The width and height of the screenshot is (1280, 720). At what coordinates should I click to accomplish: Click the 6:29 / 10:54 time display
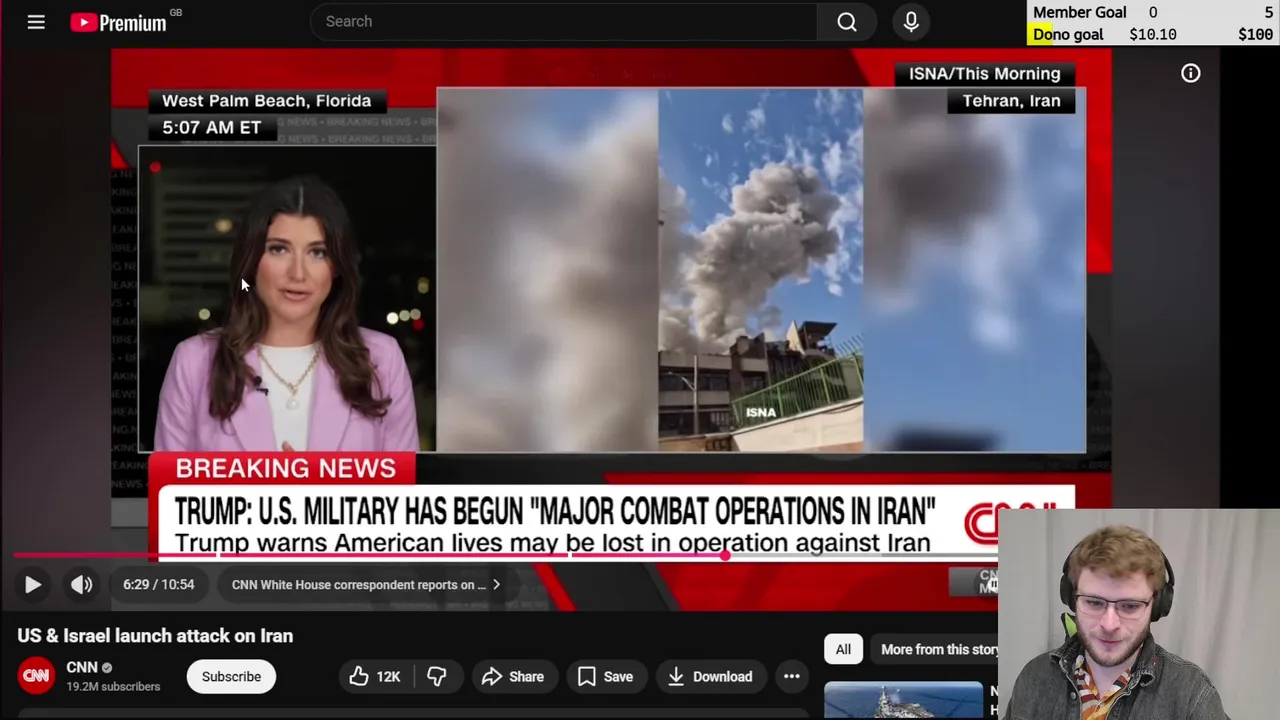tap(158, 585)
